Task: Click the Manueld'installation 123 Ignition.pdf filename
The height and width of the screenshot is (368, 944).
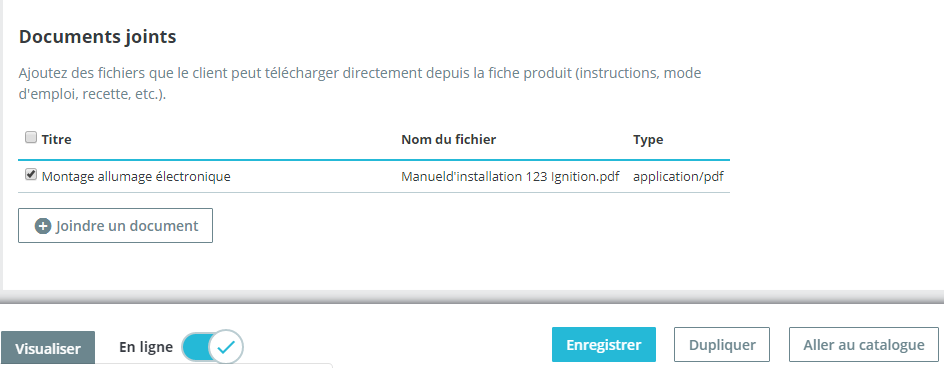Action: coord(510,177)
